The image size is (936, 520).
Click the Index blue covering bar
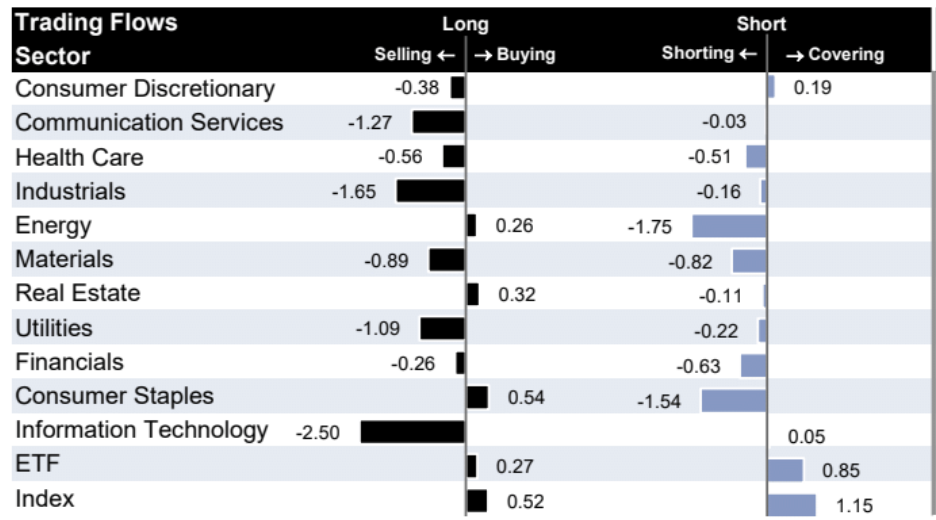coord(792,505)
